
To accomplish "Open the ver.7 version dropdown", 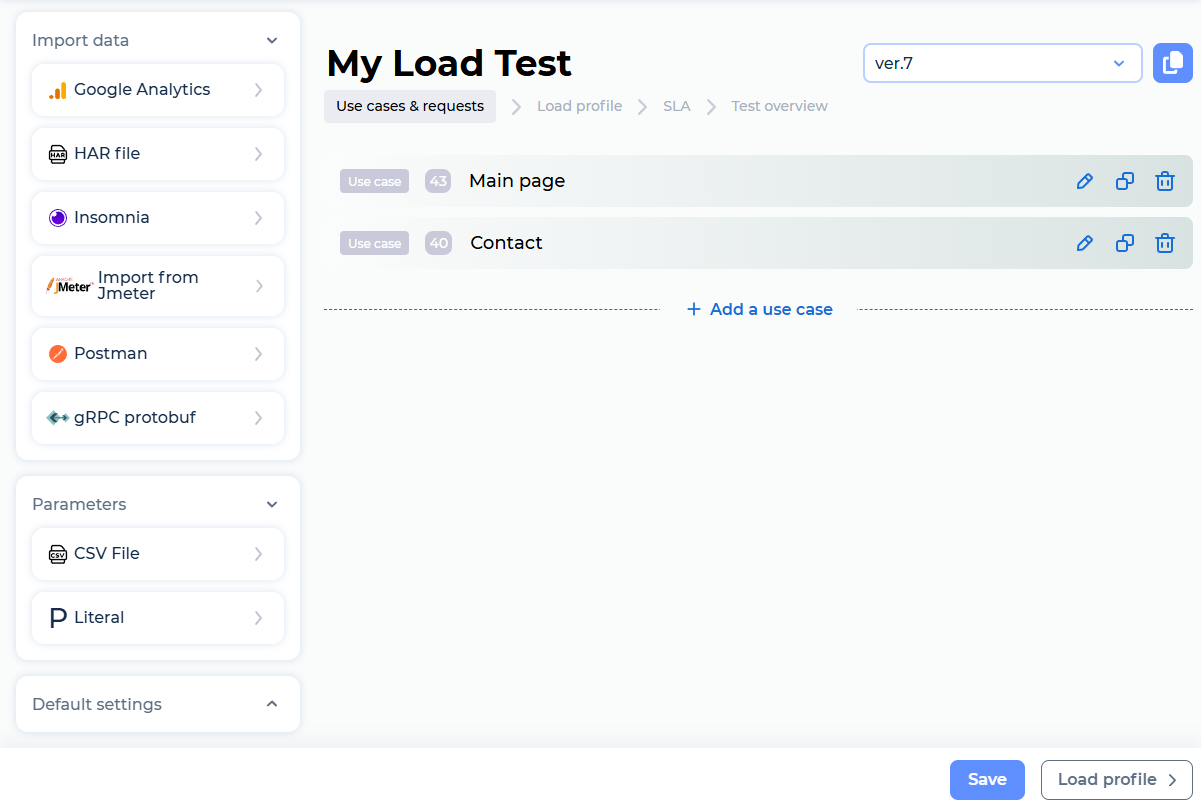I will (1003, 62).
